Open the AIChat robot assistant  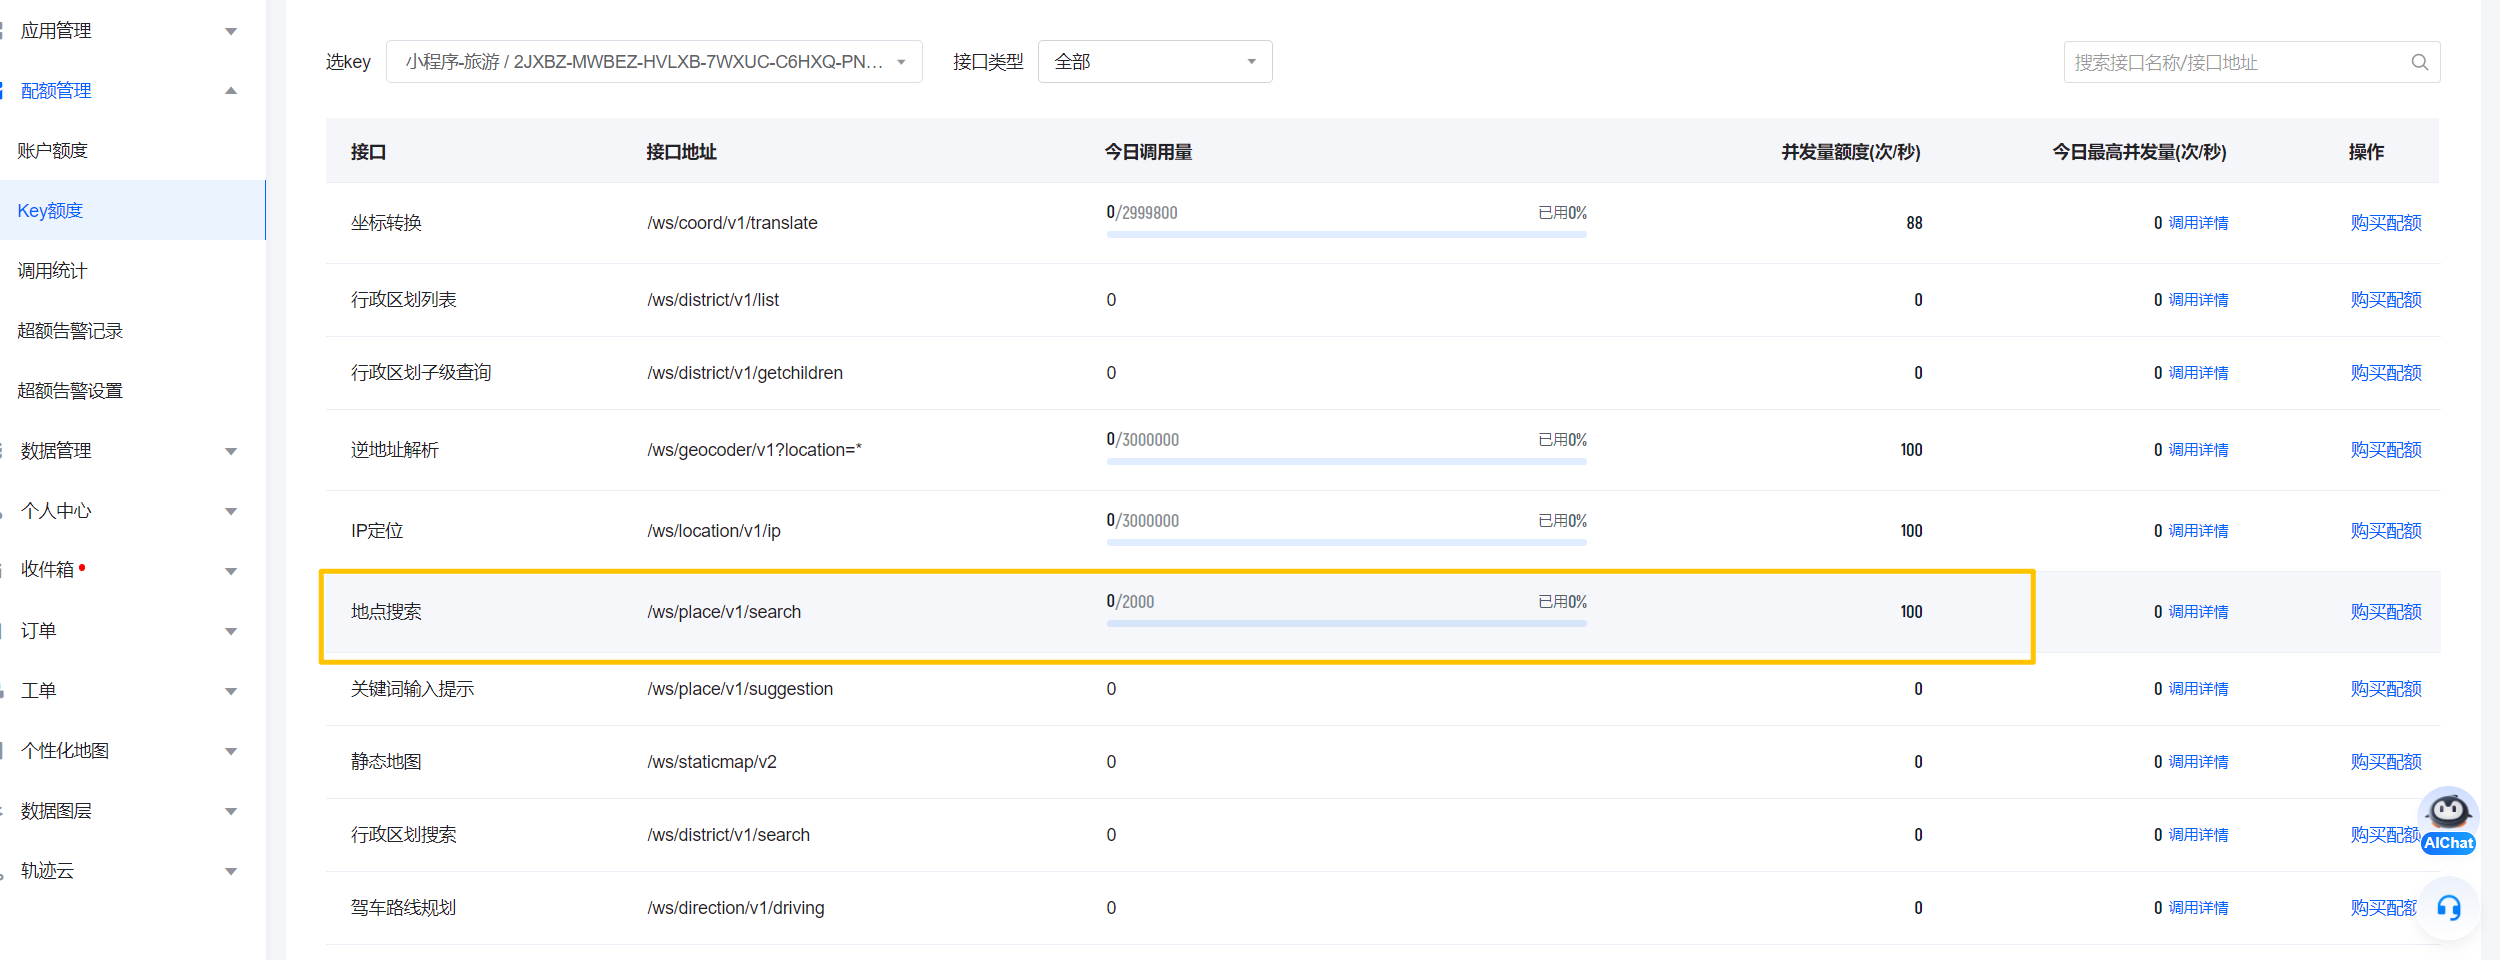click(2447, 820)
